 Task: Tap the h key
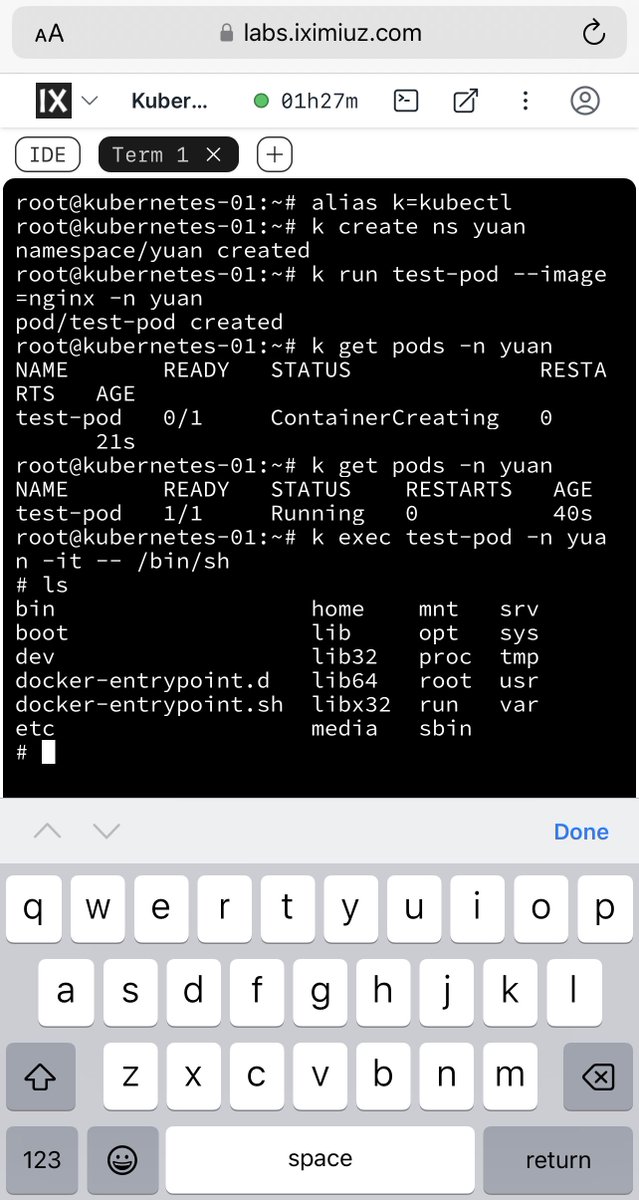point(383,991)
